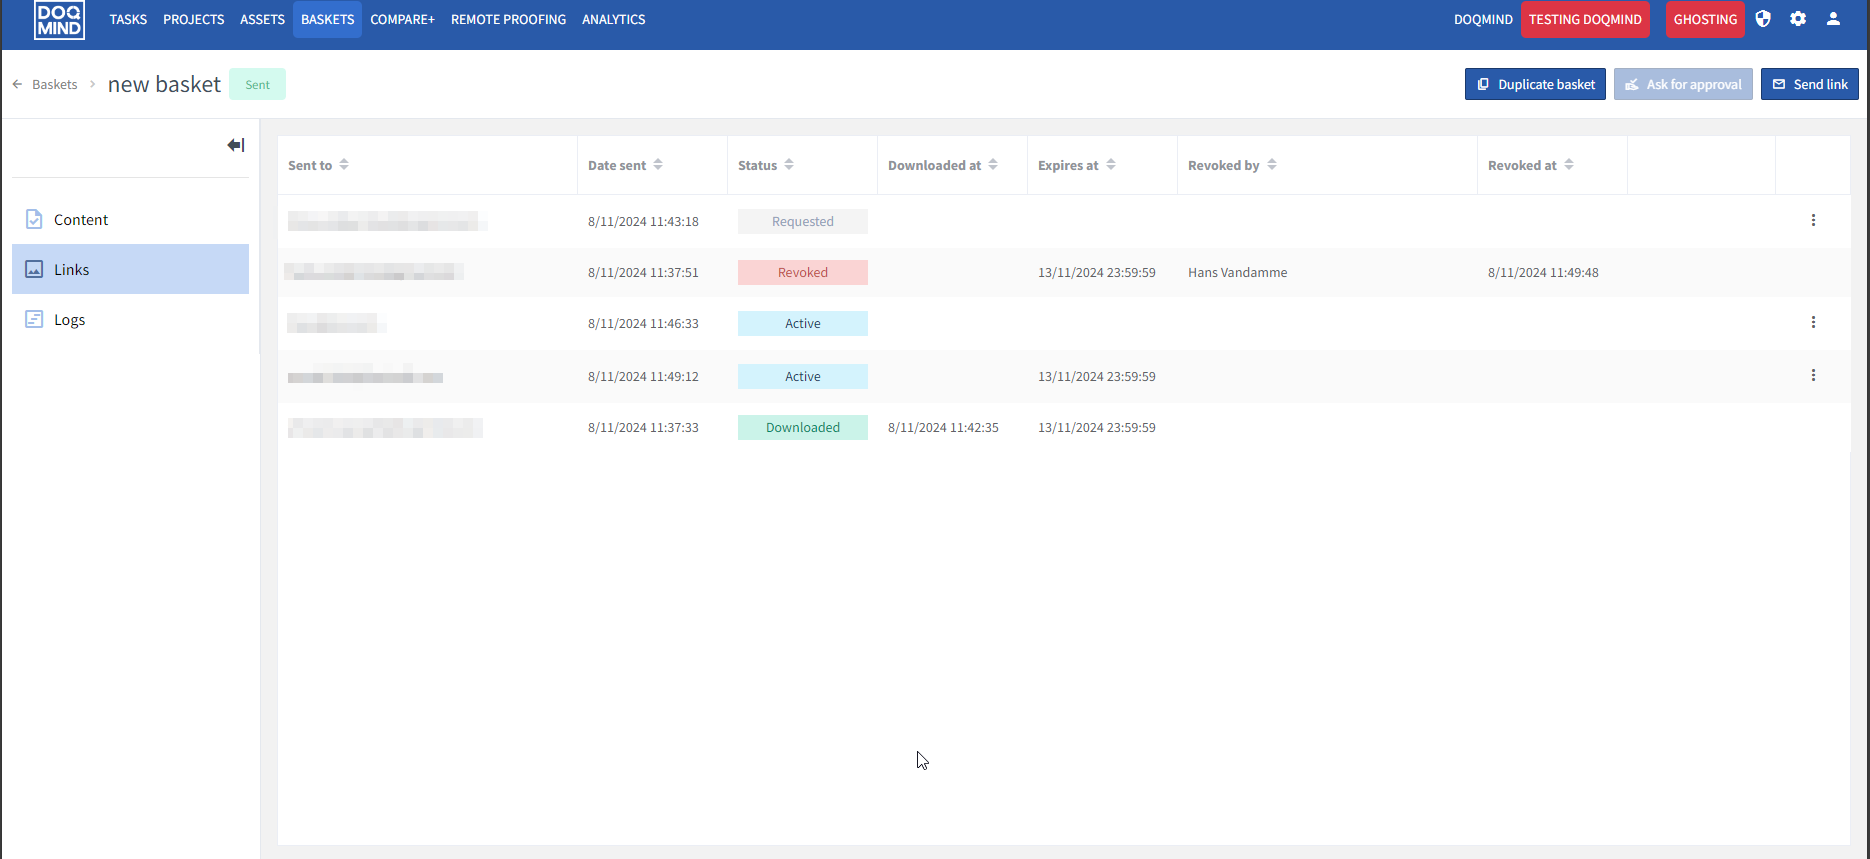1870x859 pixels.
Task: Sort by Revoked by column
Action: (1272, 165)
